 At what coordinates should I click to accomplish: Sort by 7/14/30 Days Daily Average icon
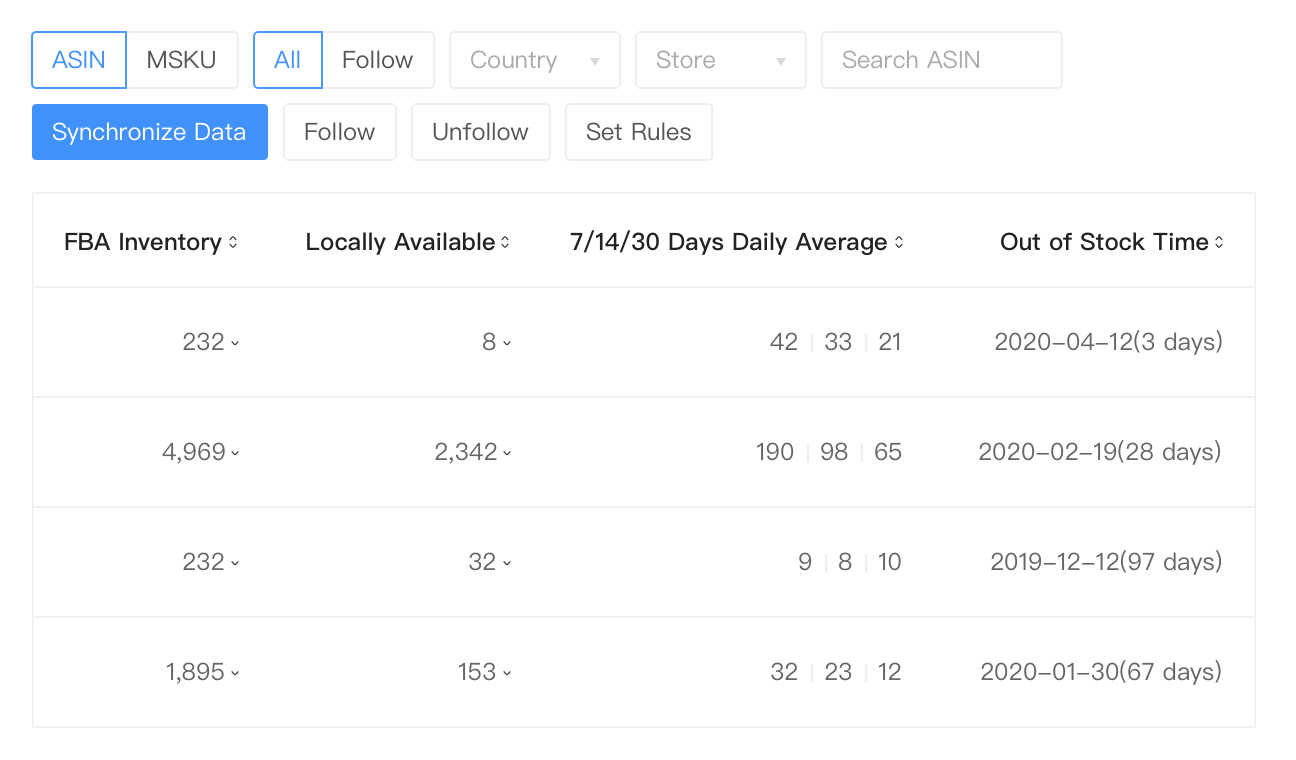[899, 242]
